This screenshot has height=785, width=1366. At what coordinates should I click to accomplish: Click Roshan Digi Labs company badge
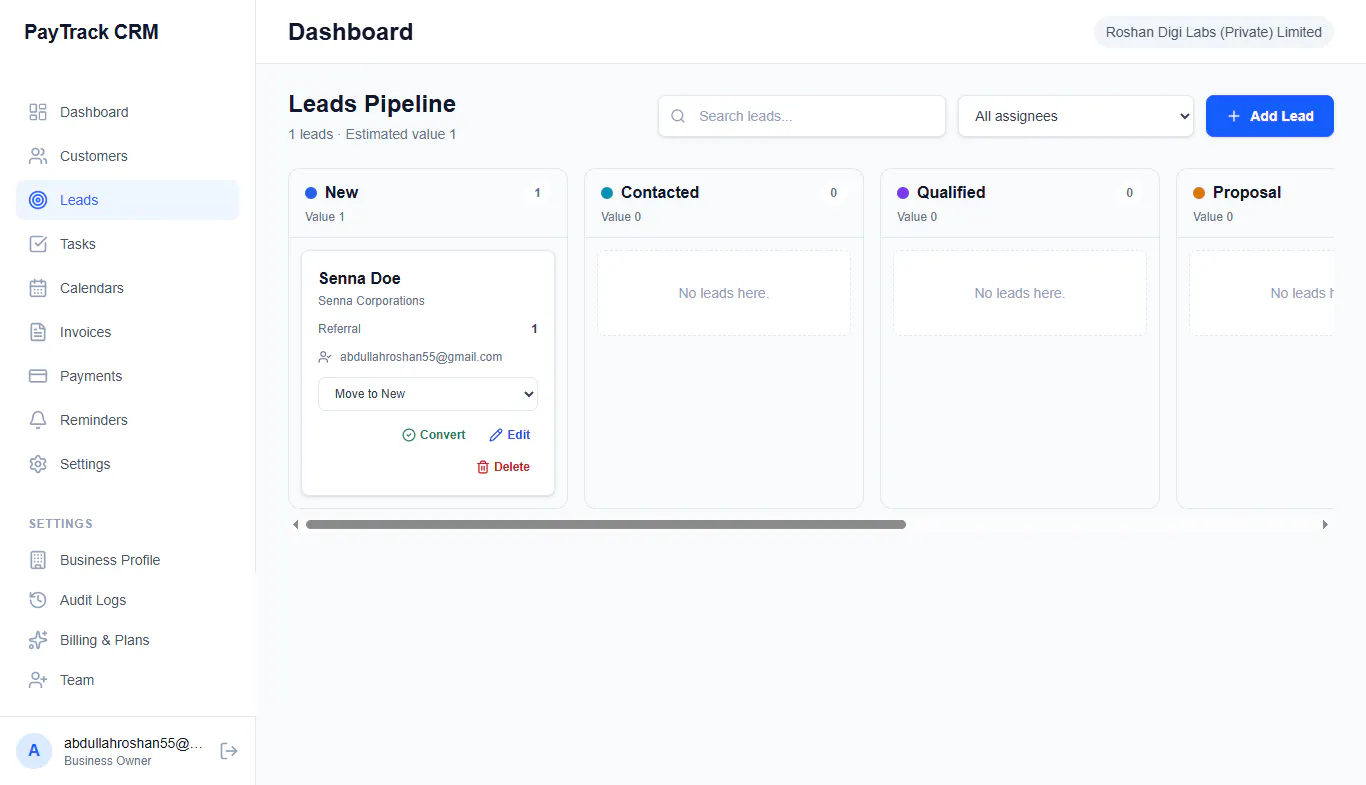point(1214,32)
